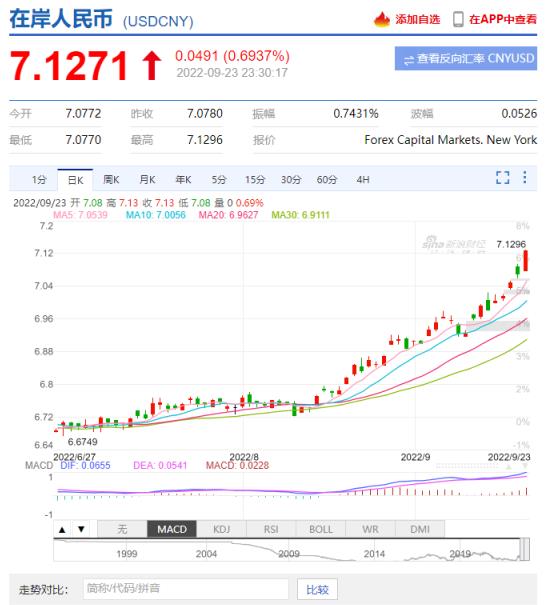
Task: Click the right handle of the timeline range
Action: click(x=525, y=548)
